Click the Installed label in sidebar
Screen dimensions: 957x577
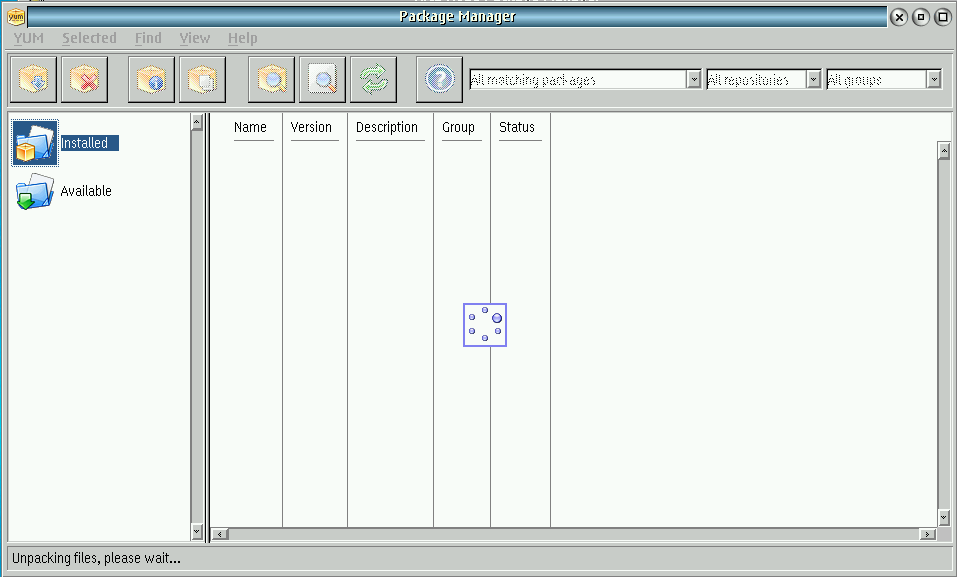(x=90, y=143)
